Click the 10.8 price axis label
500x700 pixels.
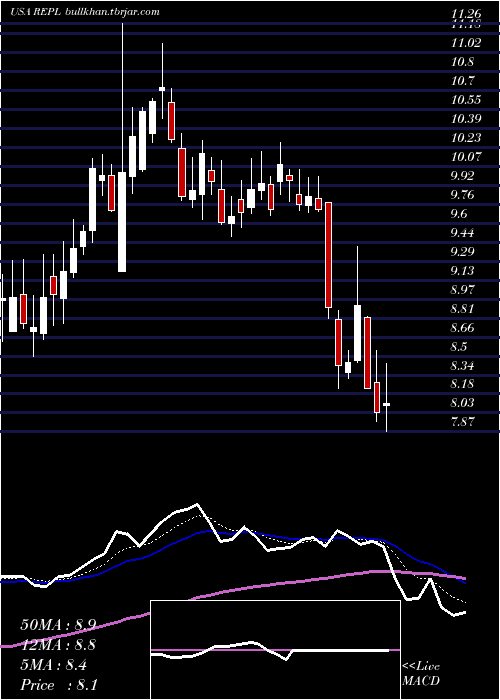point(462,62)
